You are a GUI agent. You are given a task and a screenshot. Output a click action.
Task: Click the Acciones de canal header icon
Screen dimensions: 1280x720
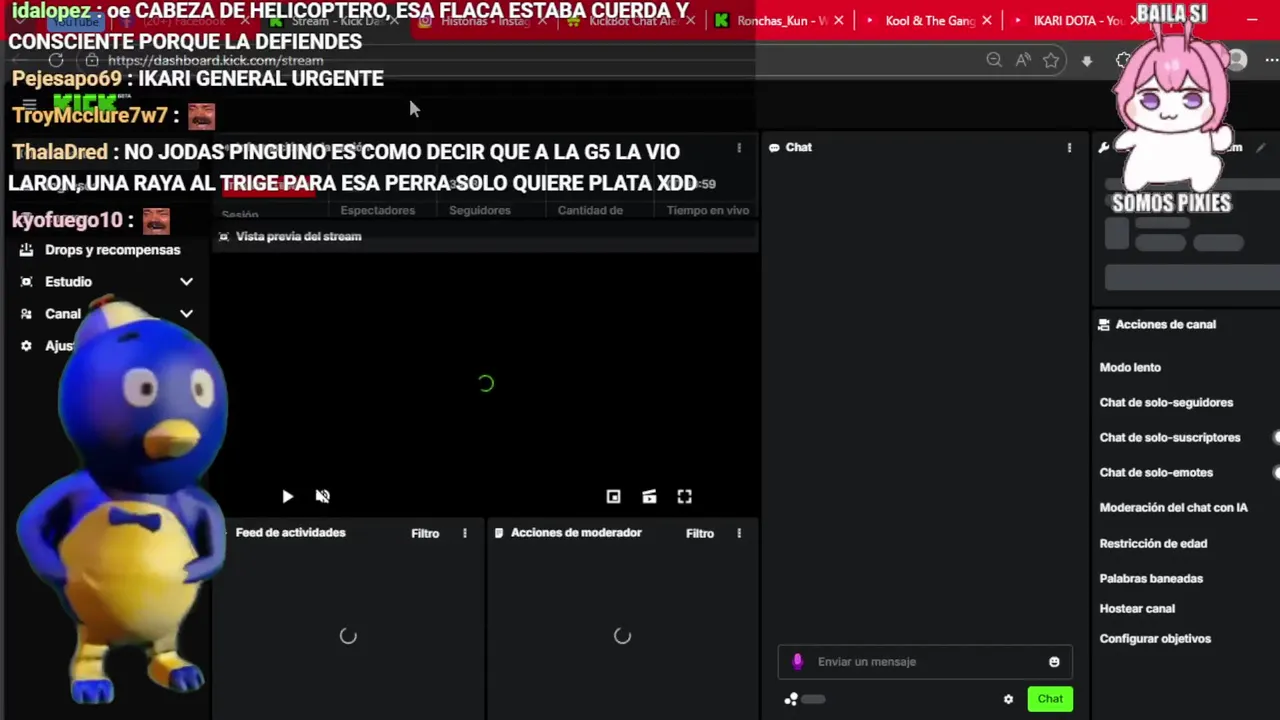[x=1104, y=324]
